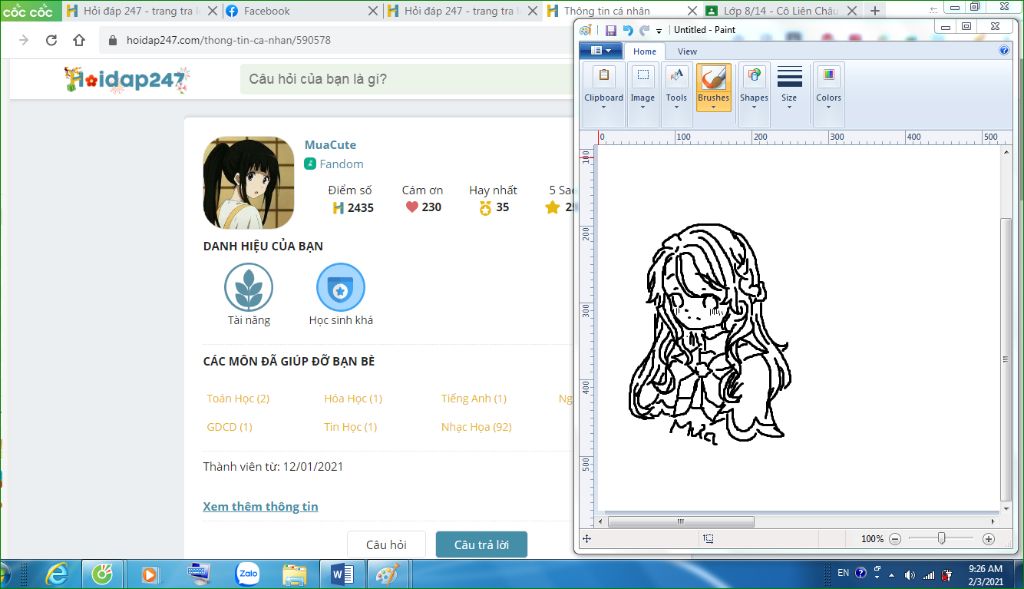
Task: Open Microsoft Word from the taskbar
Action: [x=341, y=575]
